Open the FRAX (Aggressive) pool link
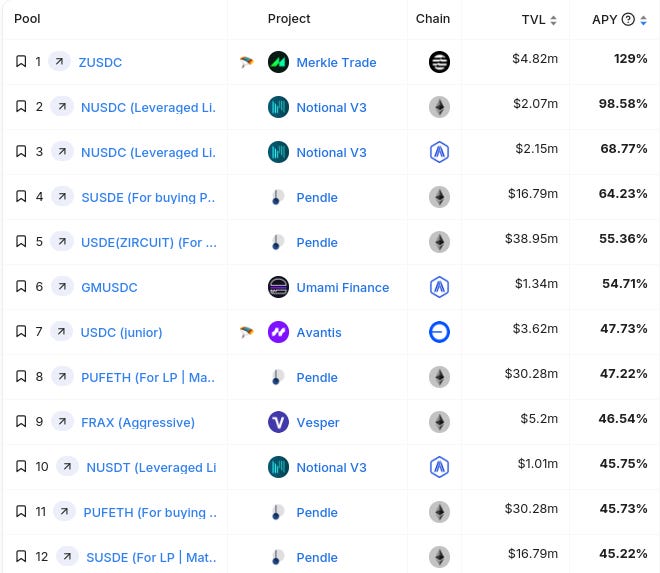The height and width of the screenshot is (573, 660). [138, 423]
